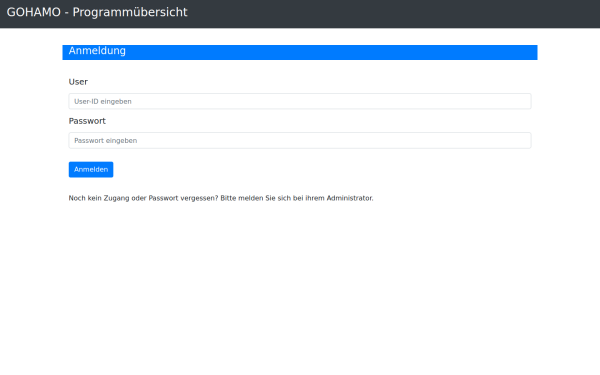Select the Anmeldung heading text
Screen dimensions: 600x375
tap(97, 51)
